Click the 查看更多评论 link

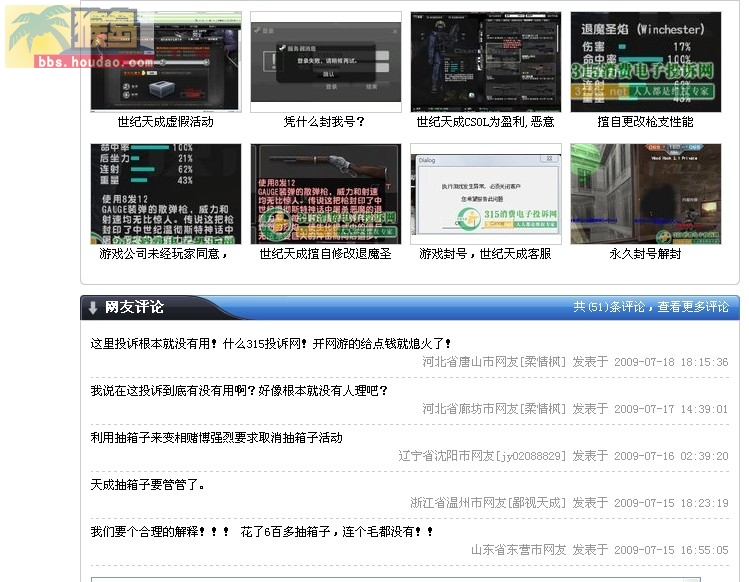pyautogui.click(x=693, y=307)
